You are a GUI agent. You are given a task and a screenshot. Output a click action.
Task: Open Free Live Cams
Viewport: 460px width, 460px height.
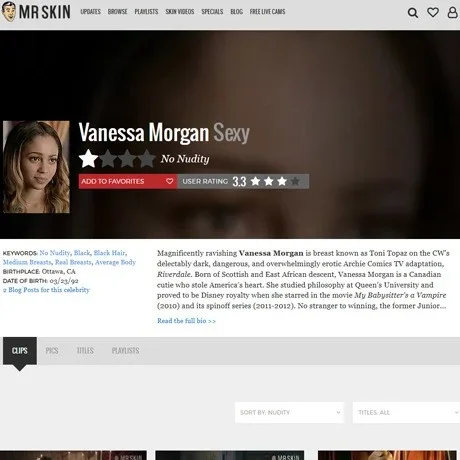[x=267, y=12]
